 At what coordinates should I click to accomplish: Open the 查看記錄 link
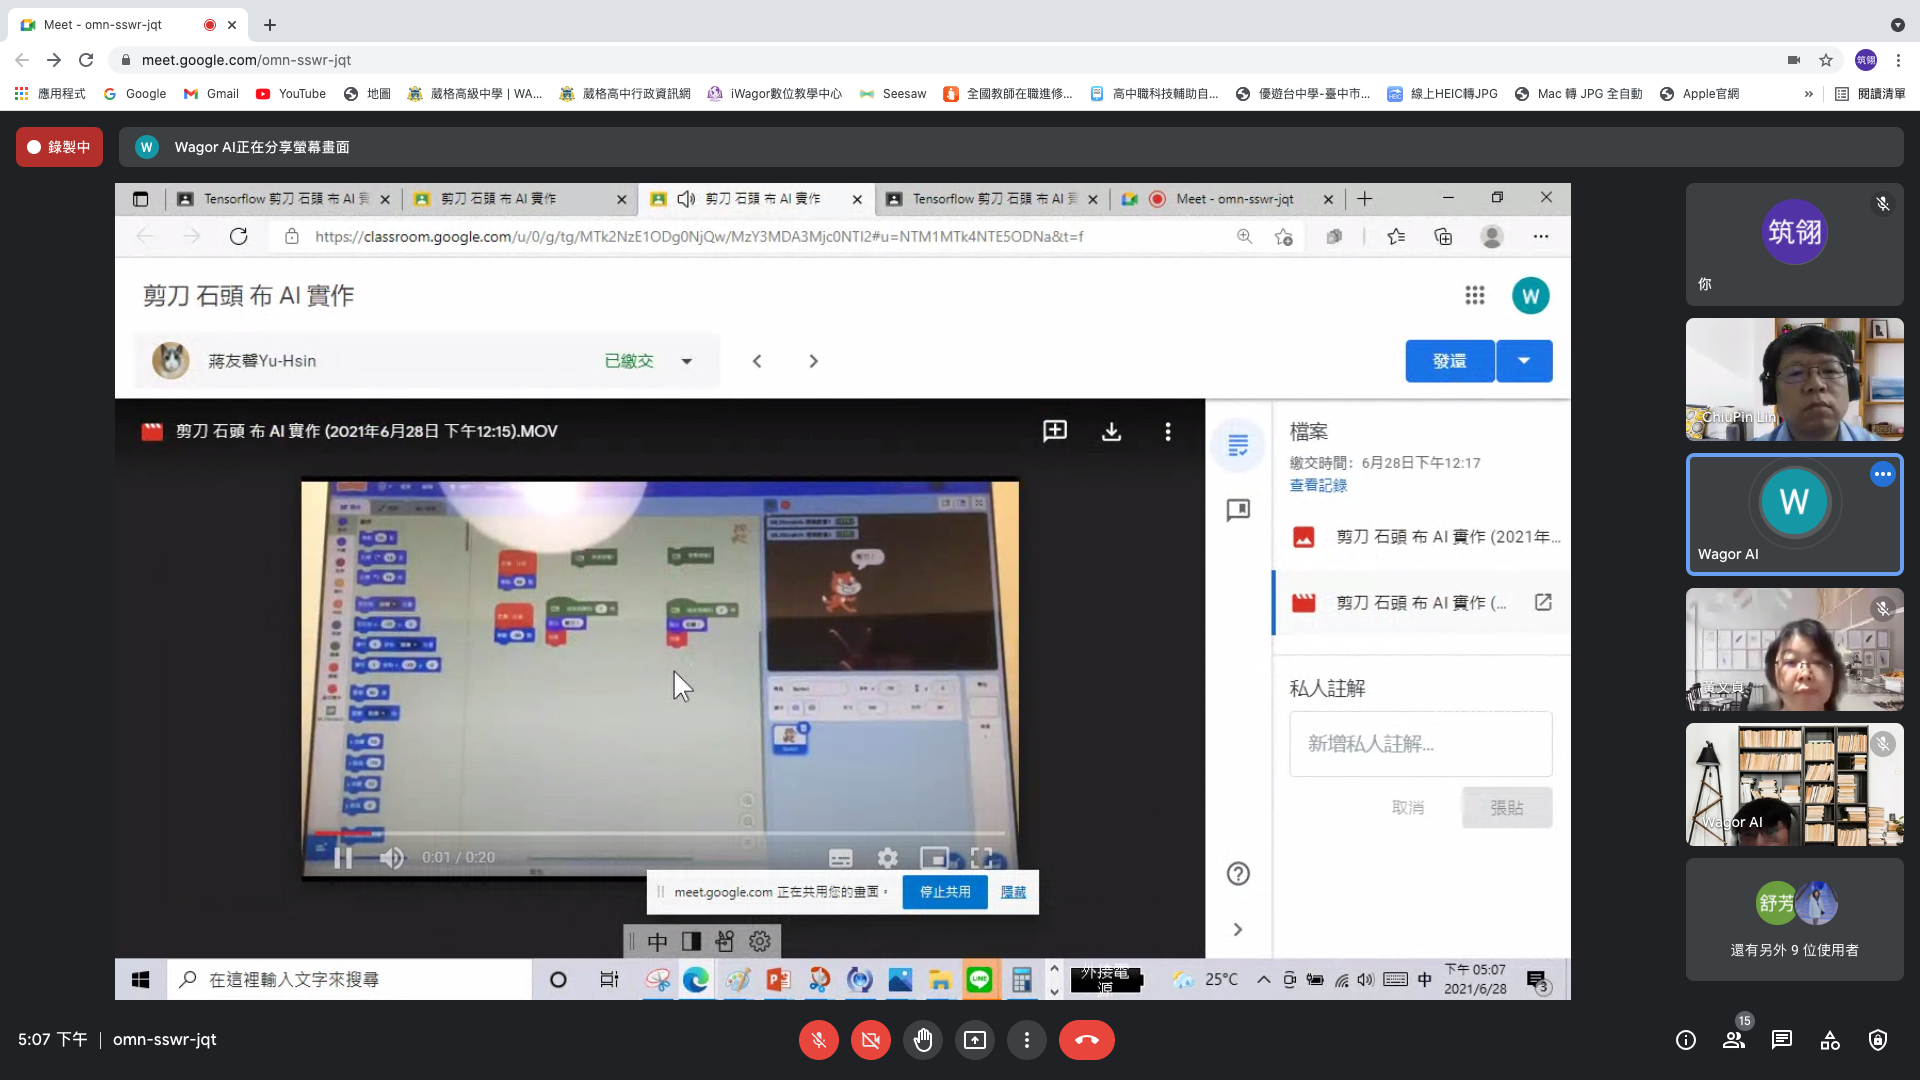click(x=1317, y=485)
